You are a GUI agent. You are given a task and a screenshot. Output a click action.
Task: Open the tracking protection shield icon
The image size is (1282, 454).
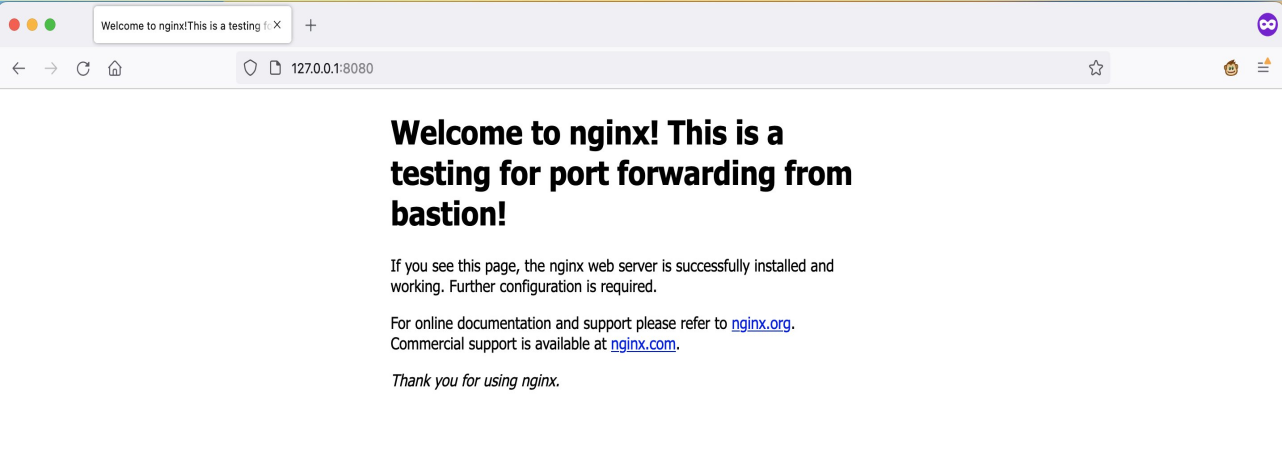pyautogui.click(x=250, y=69)
